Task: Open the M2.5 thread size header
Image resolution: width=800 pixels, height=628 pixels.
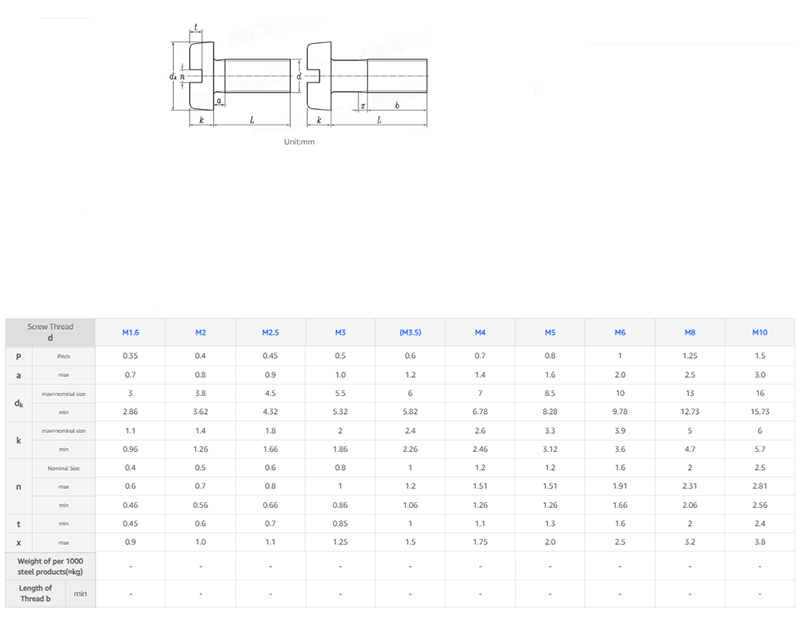Action: pyautogui.click(x=270, y=332)
